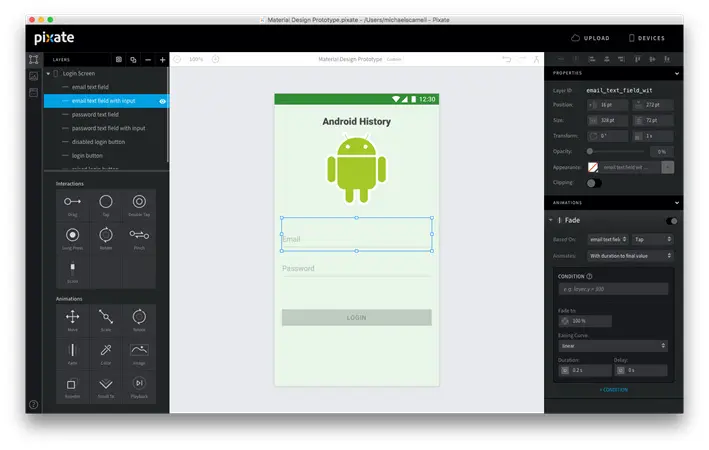Open the layers view icon in left sidebar
This screenshot has height=450, width=709.
[x=33, y=59]
